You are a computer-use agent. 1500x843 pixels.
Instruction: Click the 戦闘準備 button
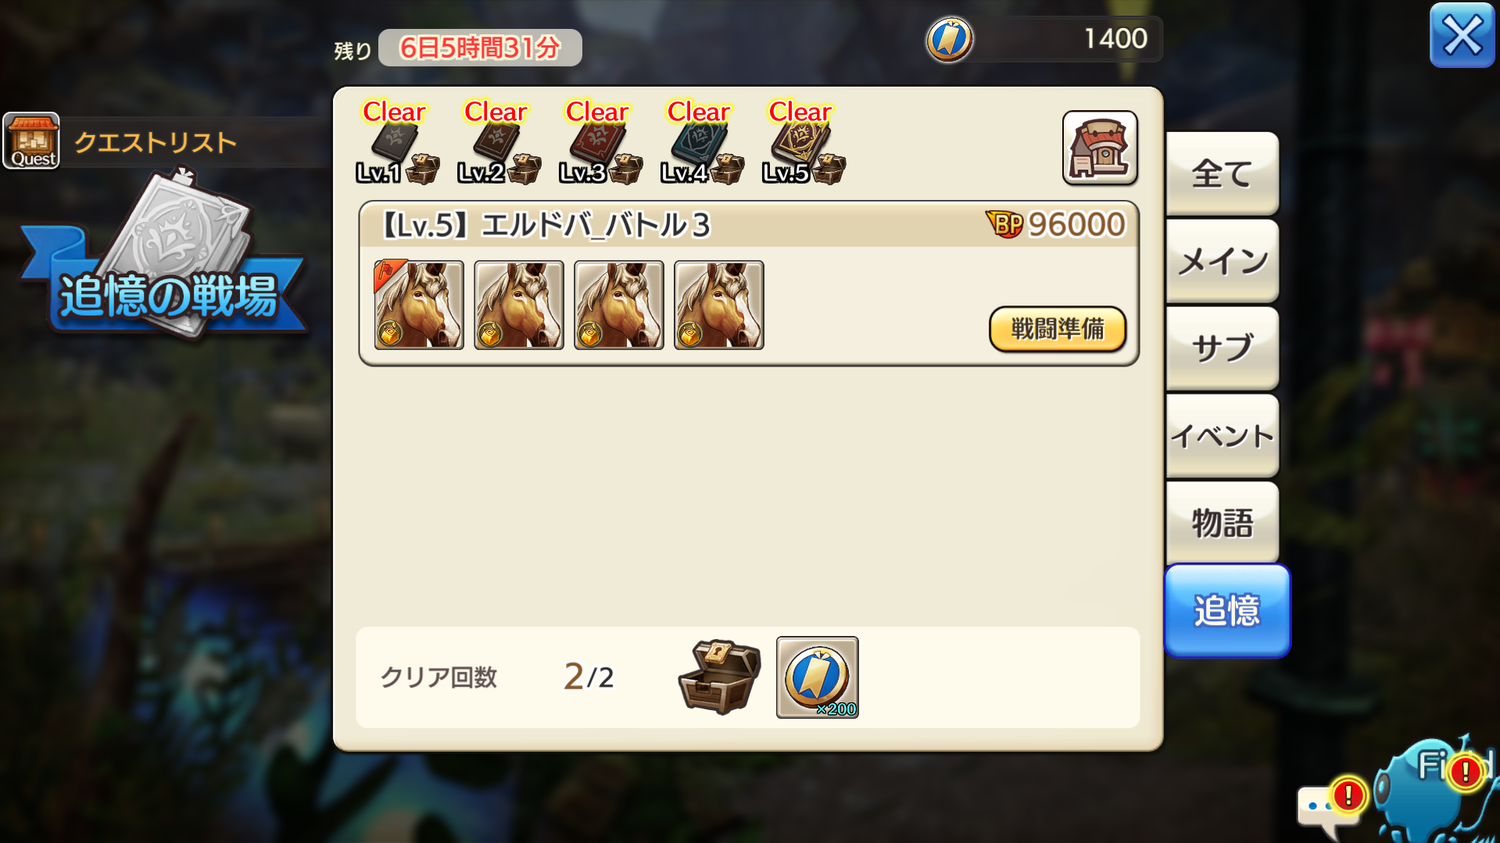click(1057, 329)
